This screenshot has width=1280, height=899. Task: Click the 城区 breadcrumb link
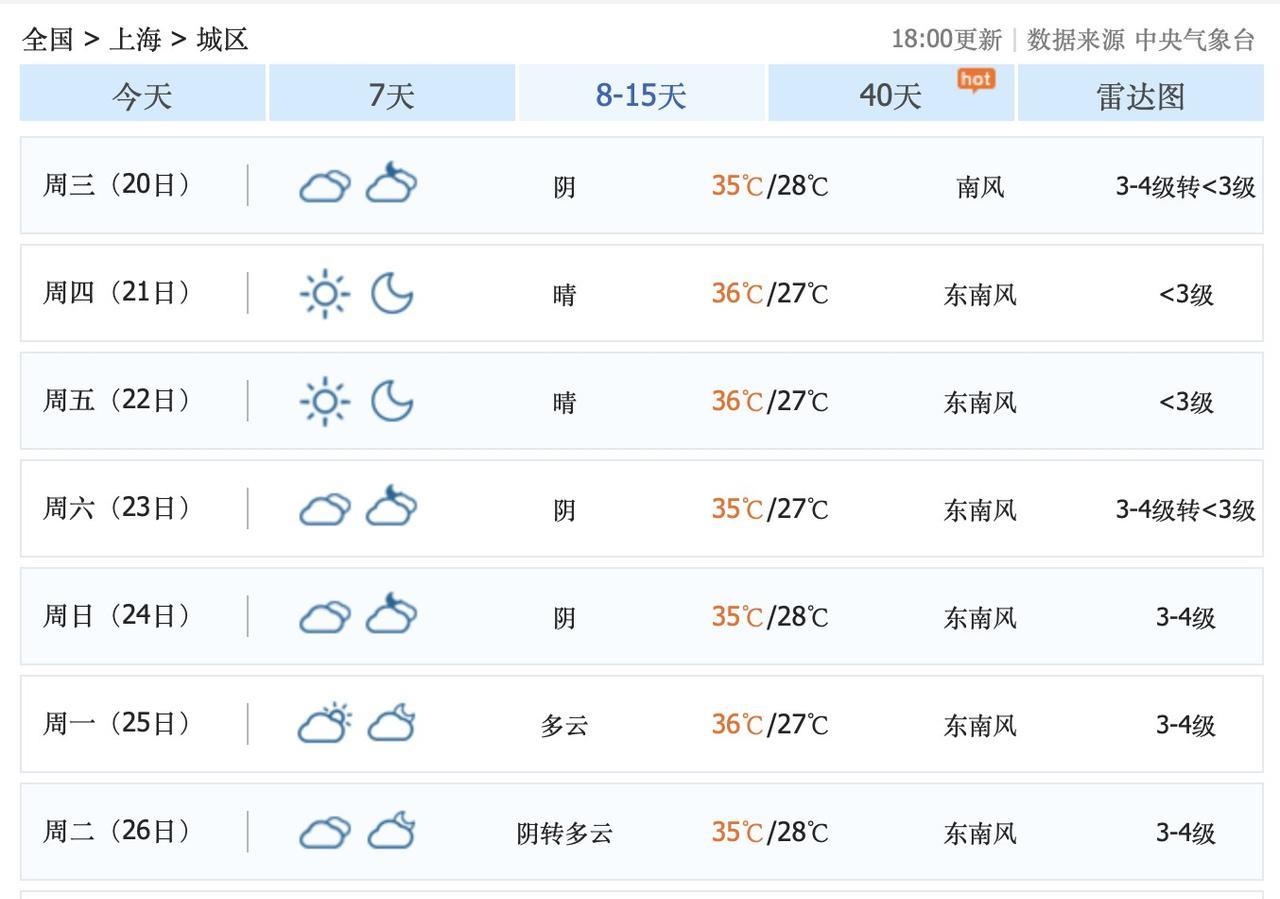(x=222, y=40)
